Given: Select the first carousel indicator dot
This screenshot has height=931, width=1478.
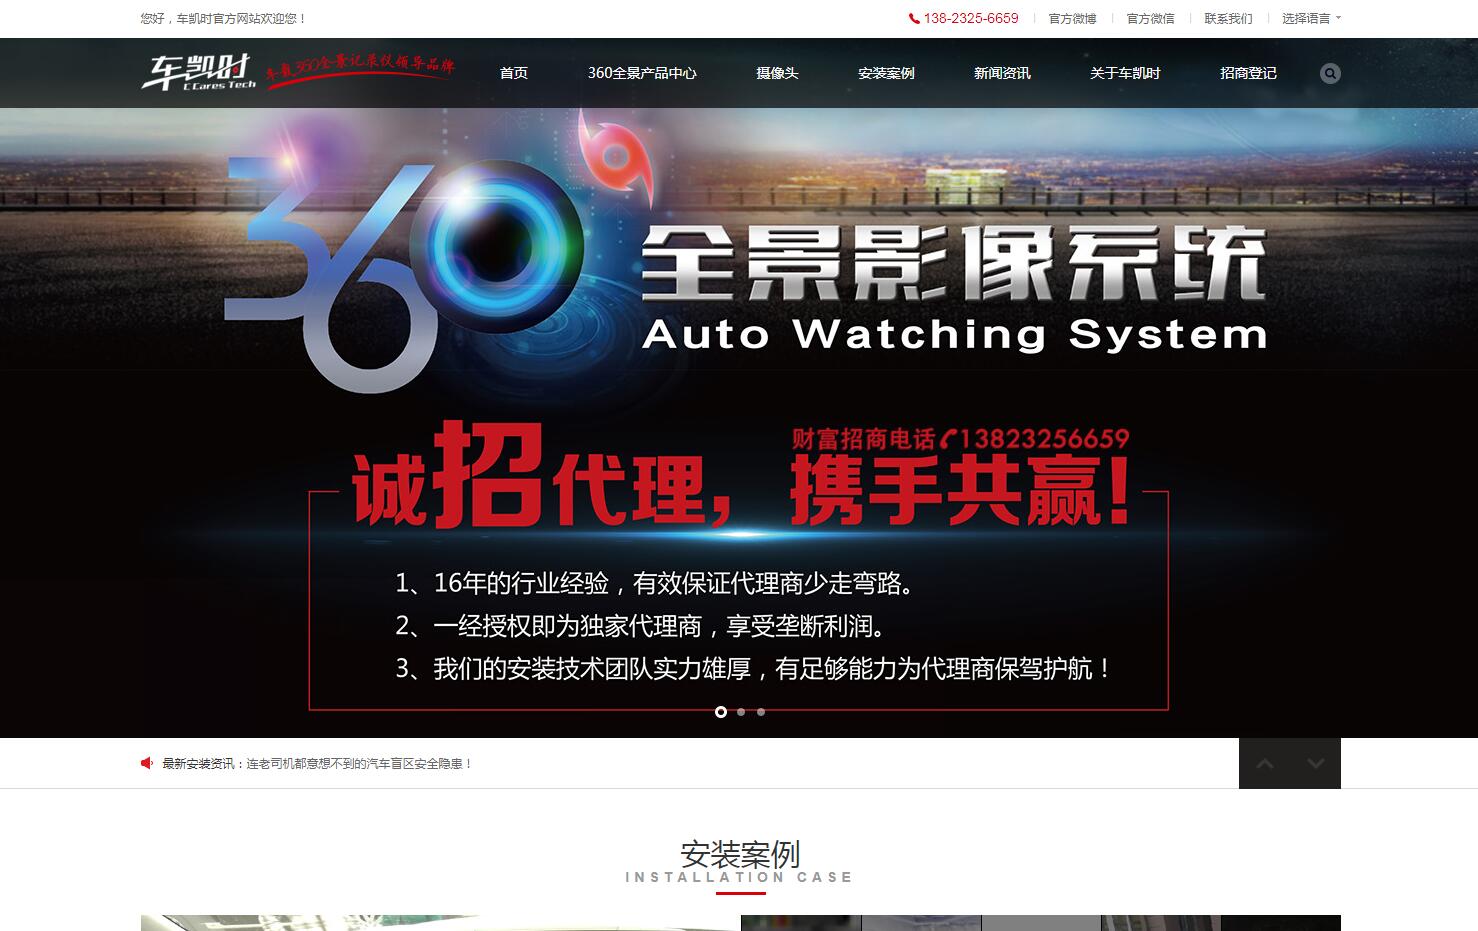Looking at the screenshot, I should [x=720, y=712].
